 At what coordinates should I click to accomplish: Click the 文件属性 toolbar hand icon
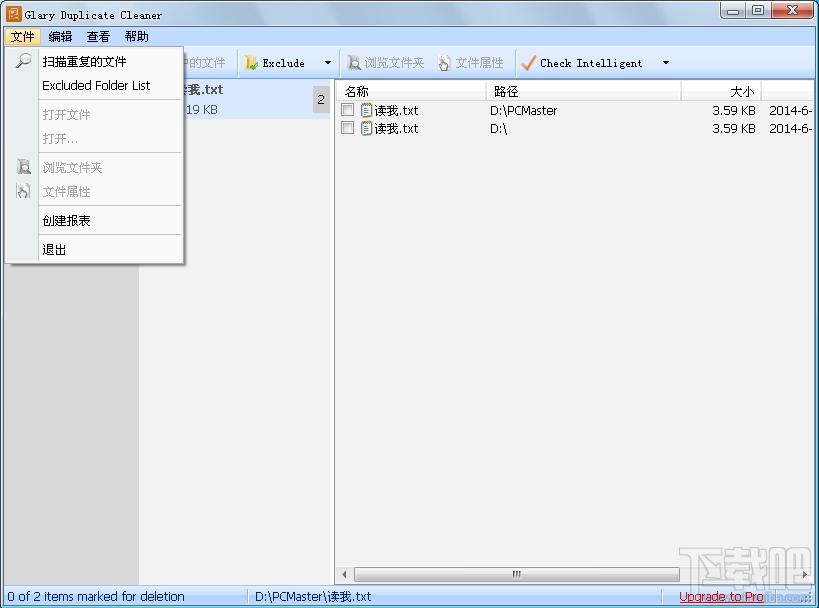[444, 63]
